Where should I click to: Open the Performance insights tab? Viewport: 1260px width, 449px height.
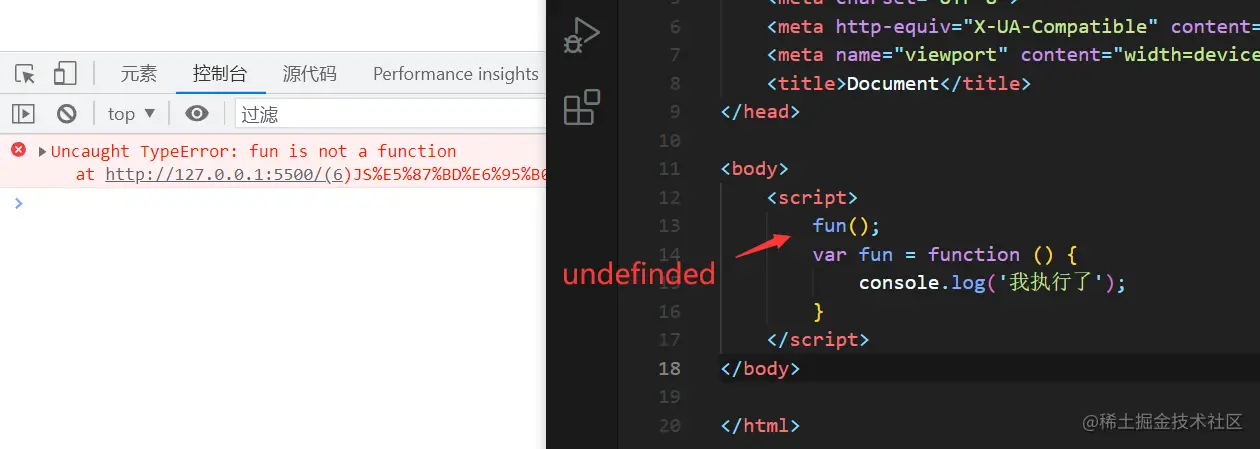point(455,74)
